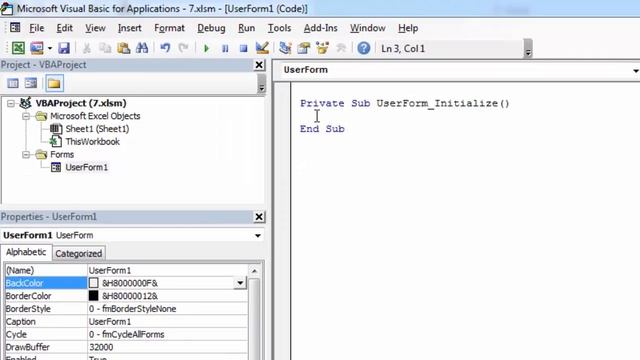Click the Properties list scroll up arrow
Screen dimensions: 640x360
(254, 271)
